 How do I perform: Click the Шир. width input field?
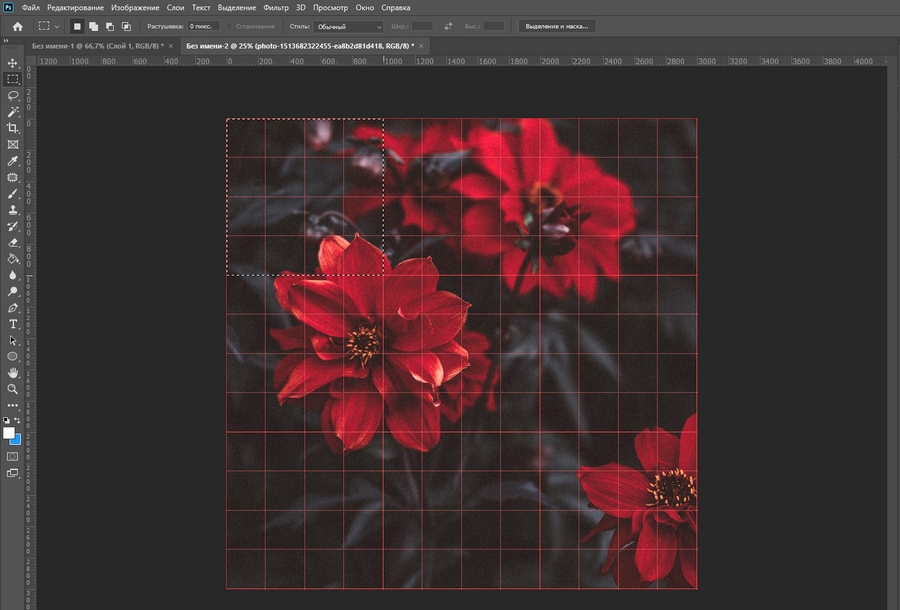click(x=422, y=26)
